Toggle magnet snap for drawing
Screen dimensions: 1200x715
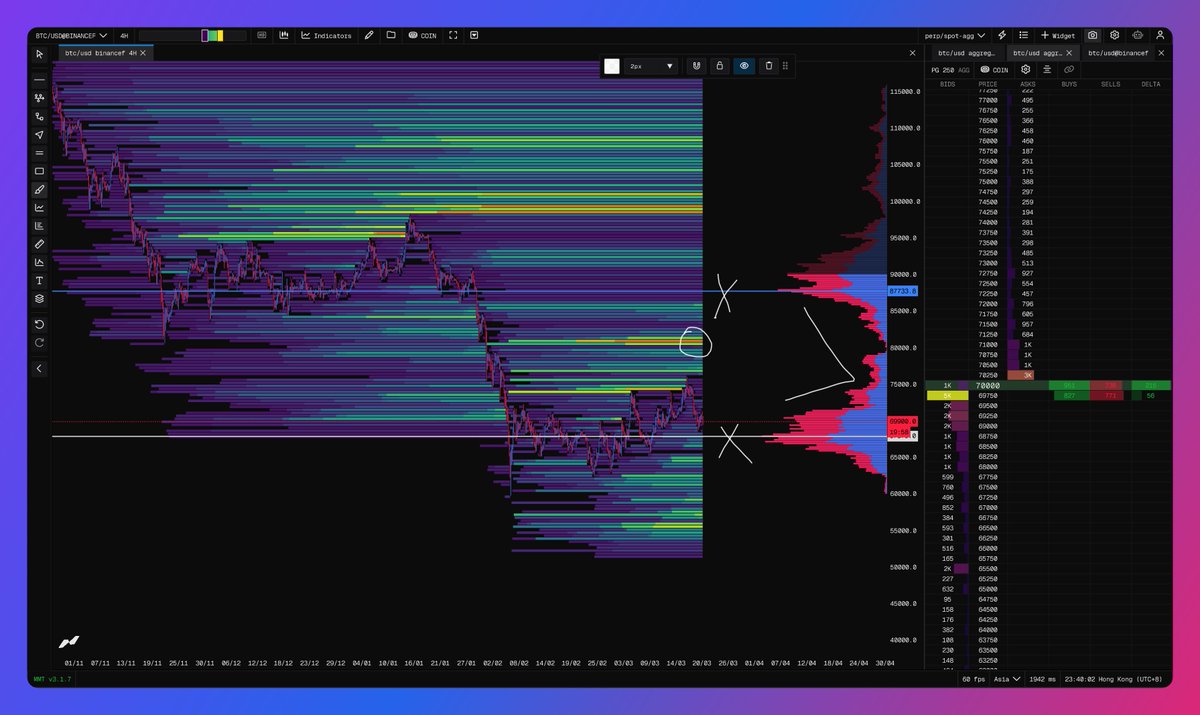[x=697, y=66]
